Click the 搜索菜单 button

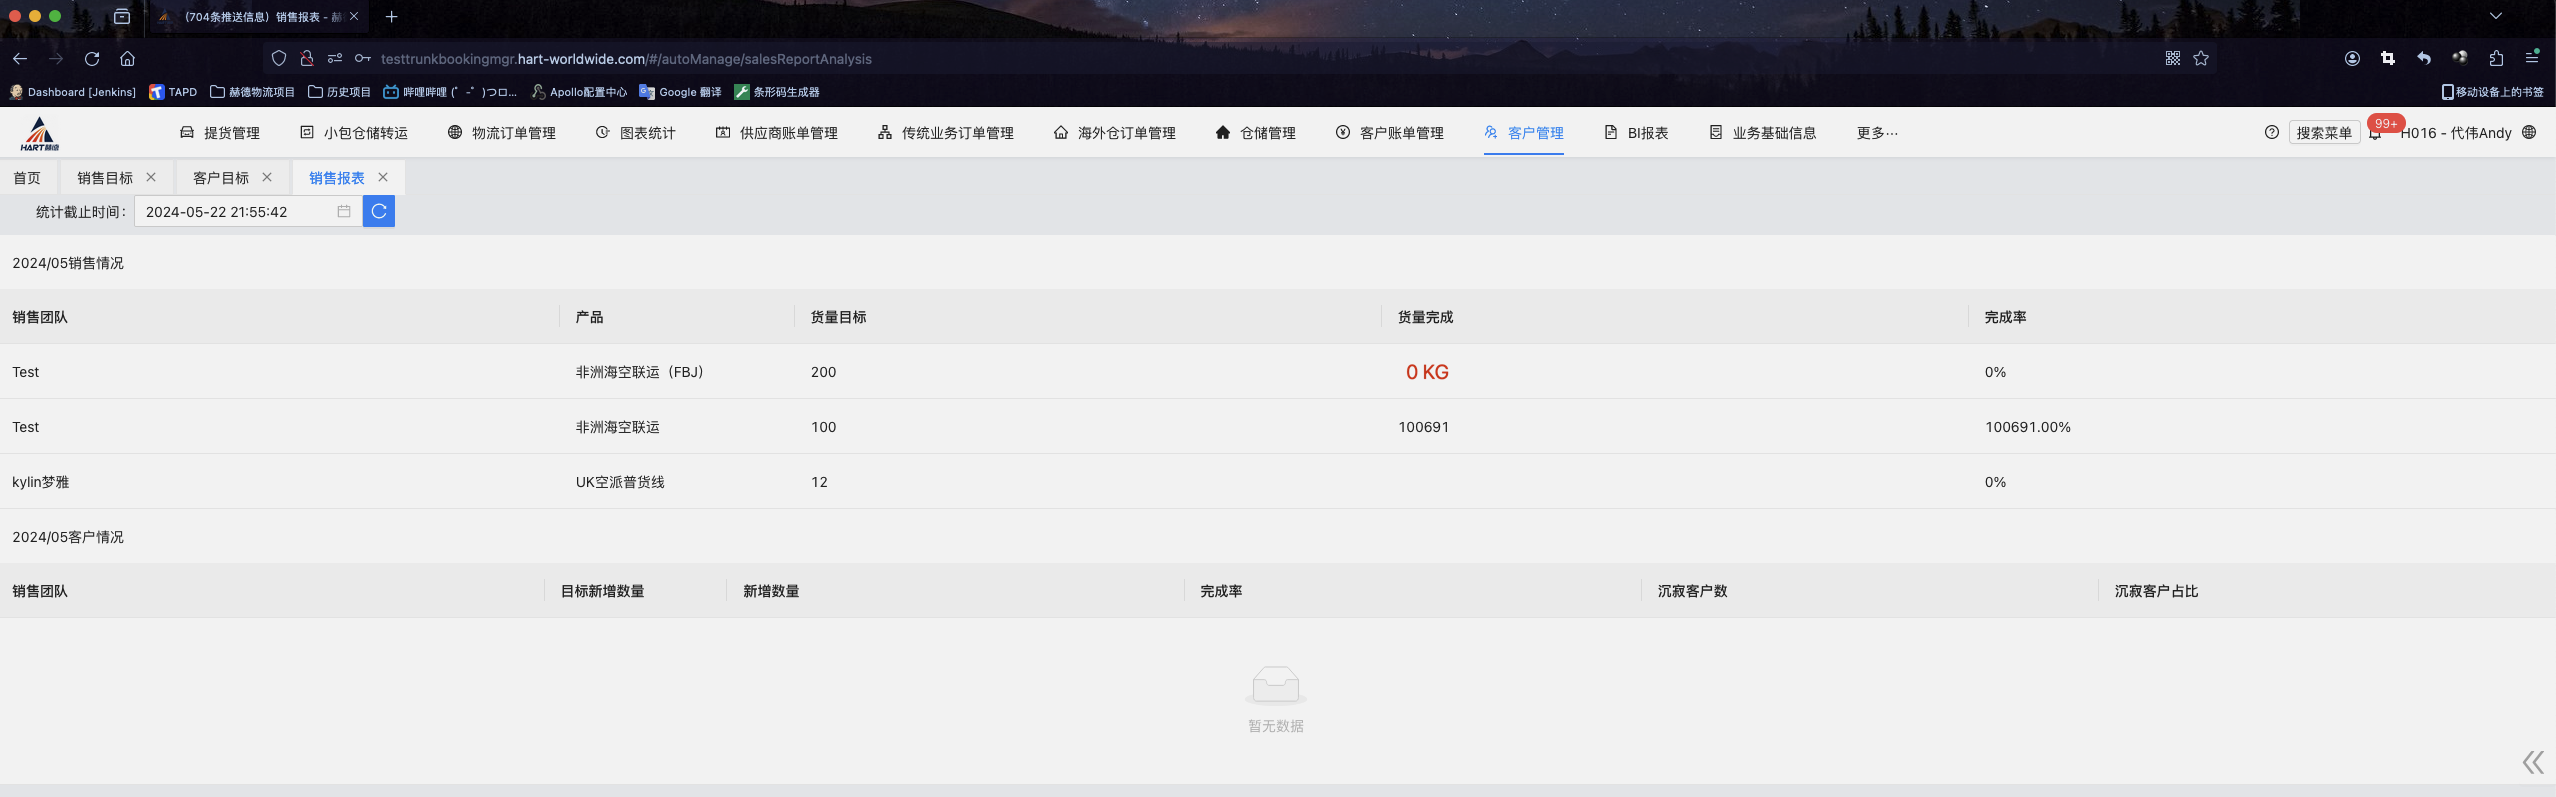pos(2323,133)
